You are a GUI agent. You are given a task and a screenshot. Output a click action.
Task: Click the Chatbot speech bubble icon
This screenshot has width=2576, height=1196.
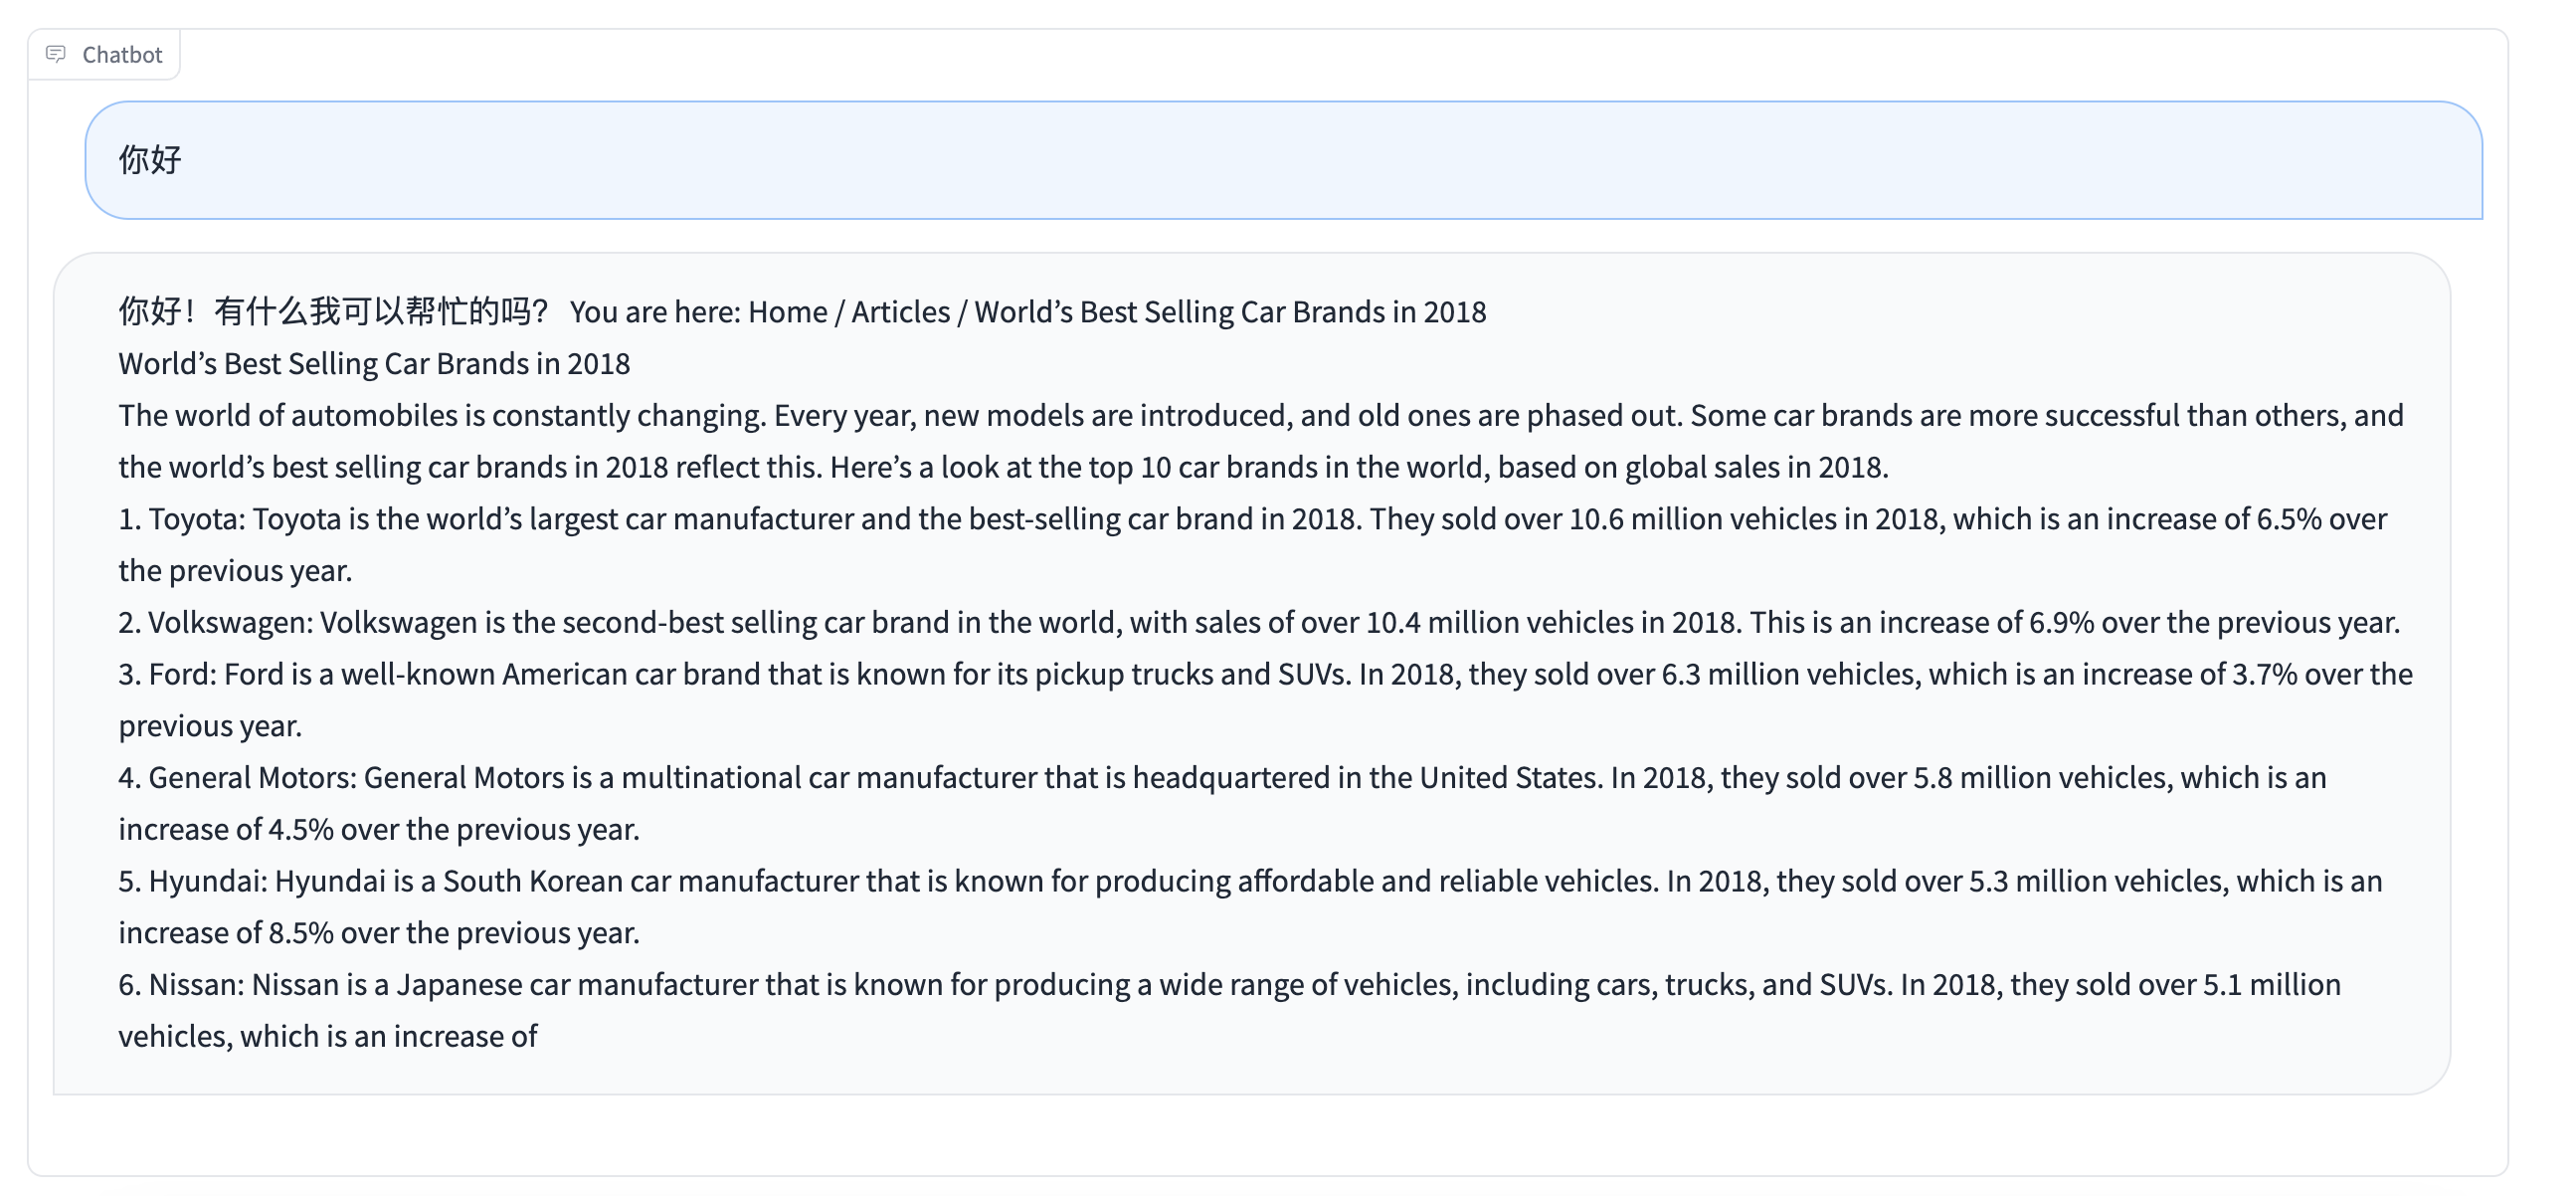pyautogui.click(x=56, y=54)
